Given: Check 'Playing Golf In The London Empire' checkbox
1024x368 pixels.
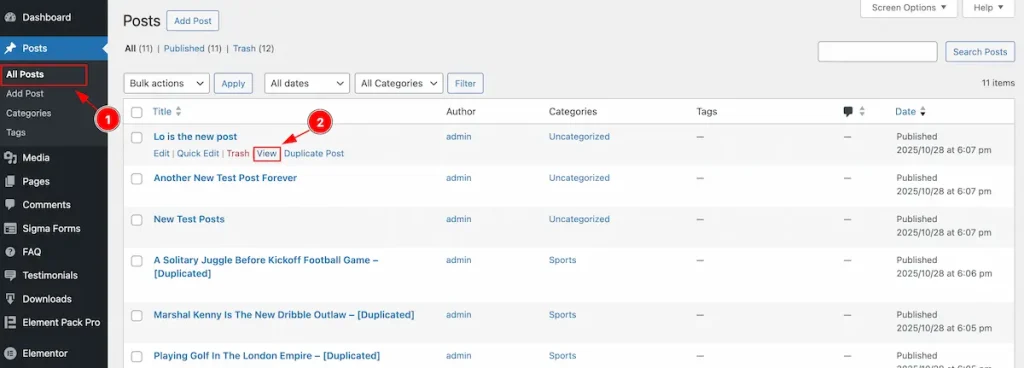Looking at the screenshot, I should (136, 357).
